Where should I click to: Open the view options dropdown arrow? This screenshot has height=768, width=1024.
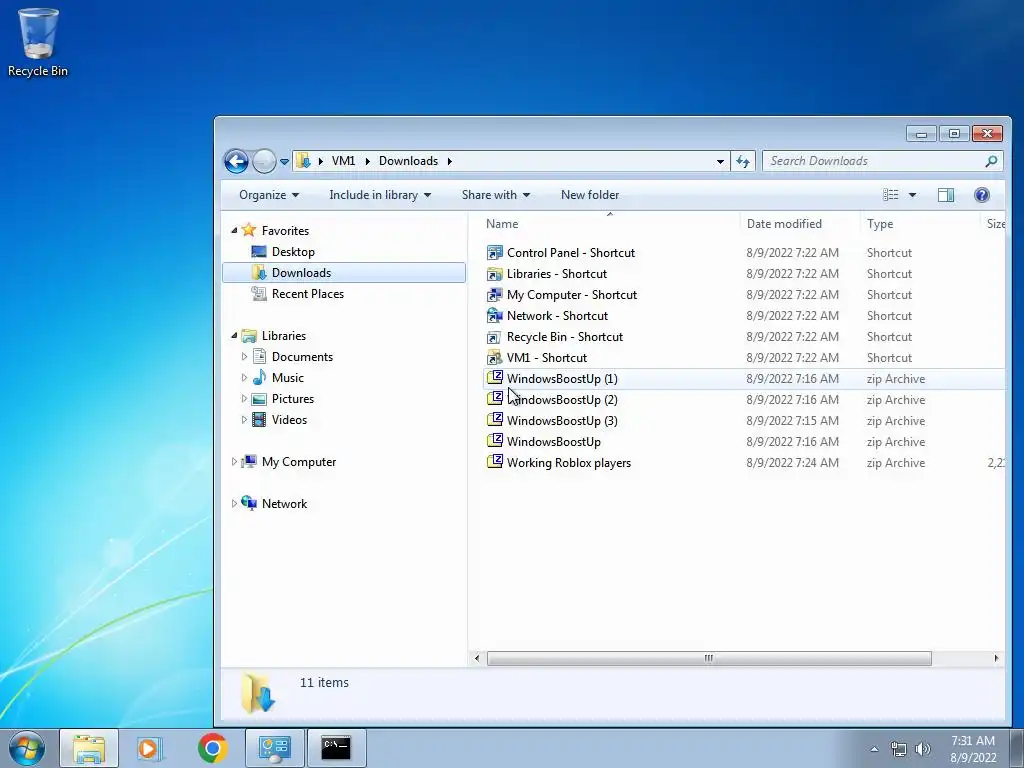click(x=912, y=195)
